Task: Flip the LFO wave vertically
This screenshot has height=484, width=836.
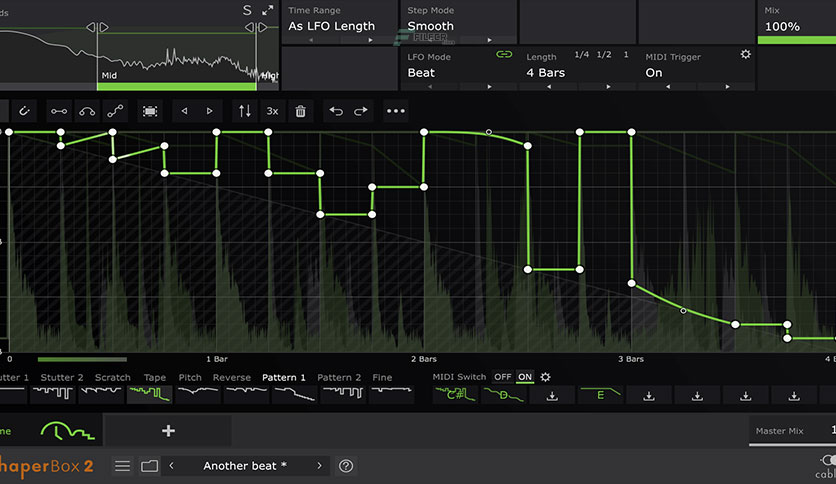Action: (244, 111)
